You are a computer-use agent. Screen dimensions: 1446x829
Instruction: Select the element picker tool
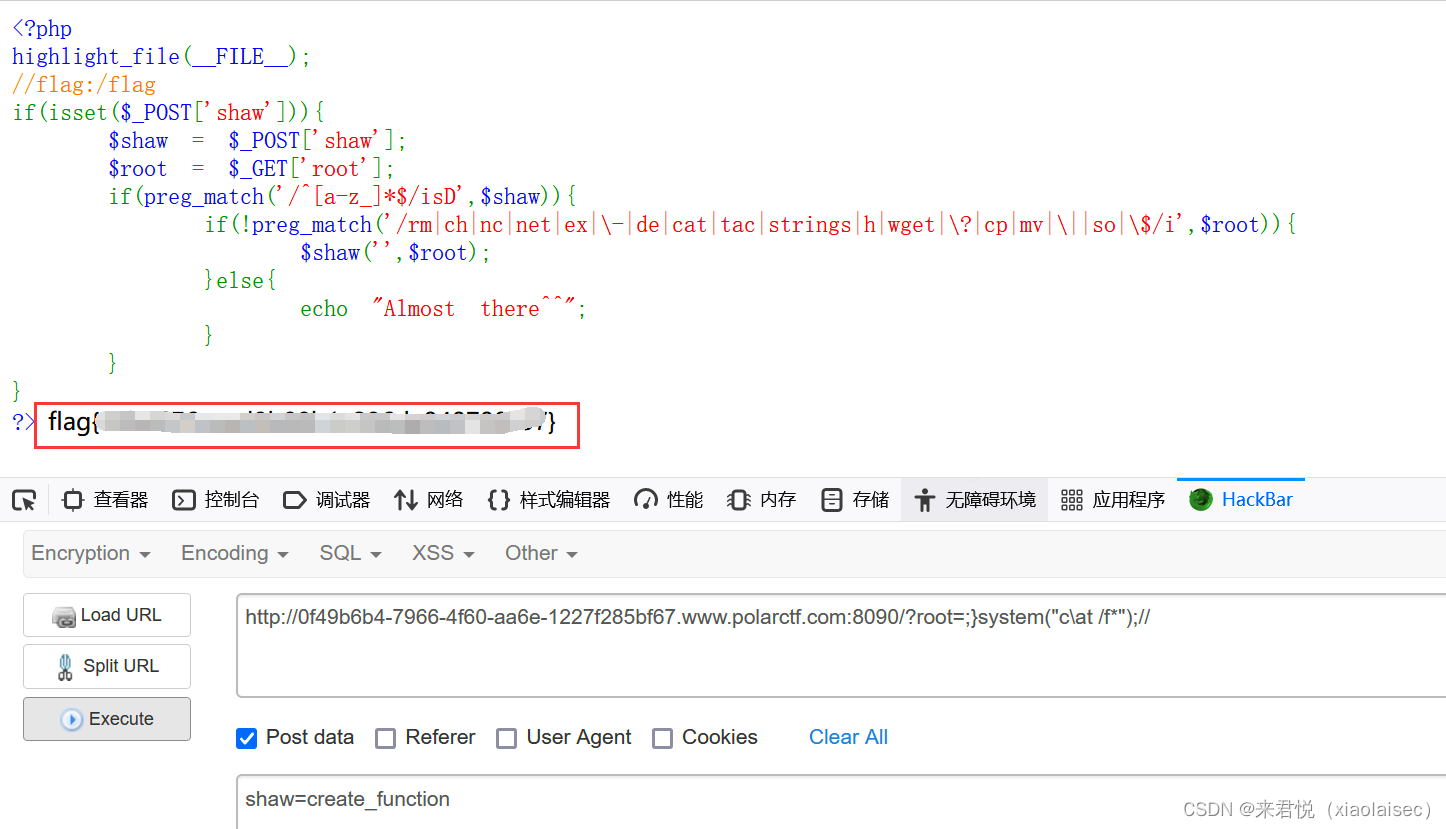click(x=22, y=499)
